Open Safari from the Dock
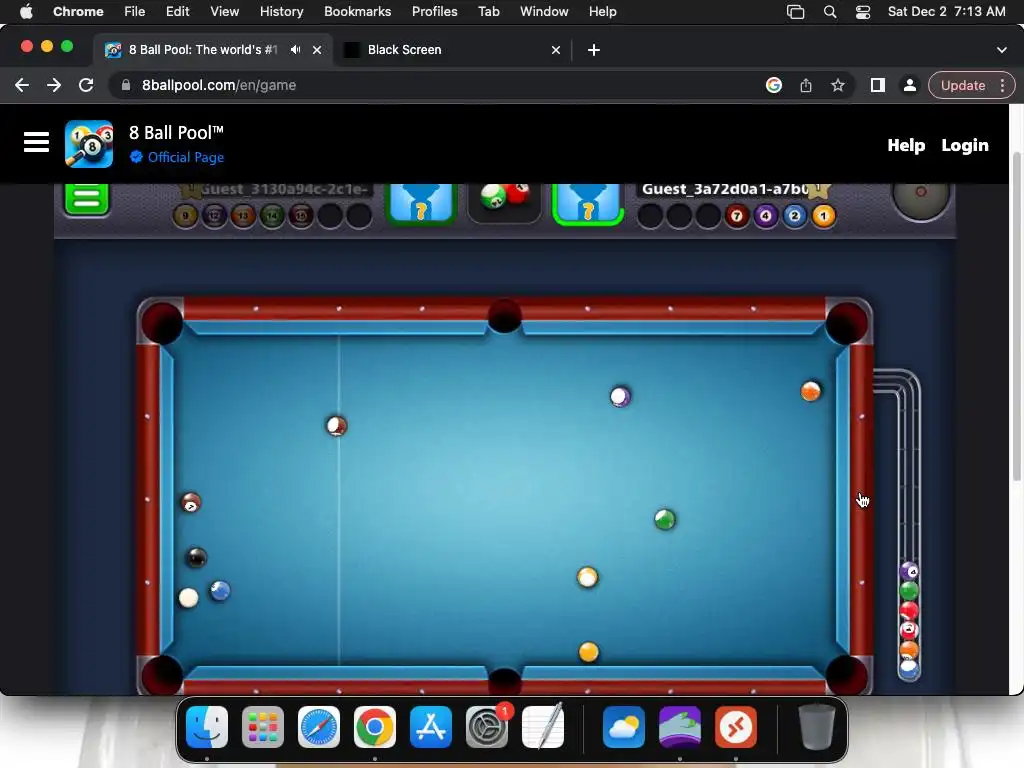The width and height of the screenshot is (1024, 768). pos(319,727)
